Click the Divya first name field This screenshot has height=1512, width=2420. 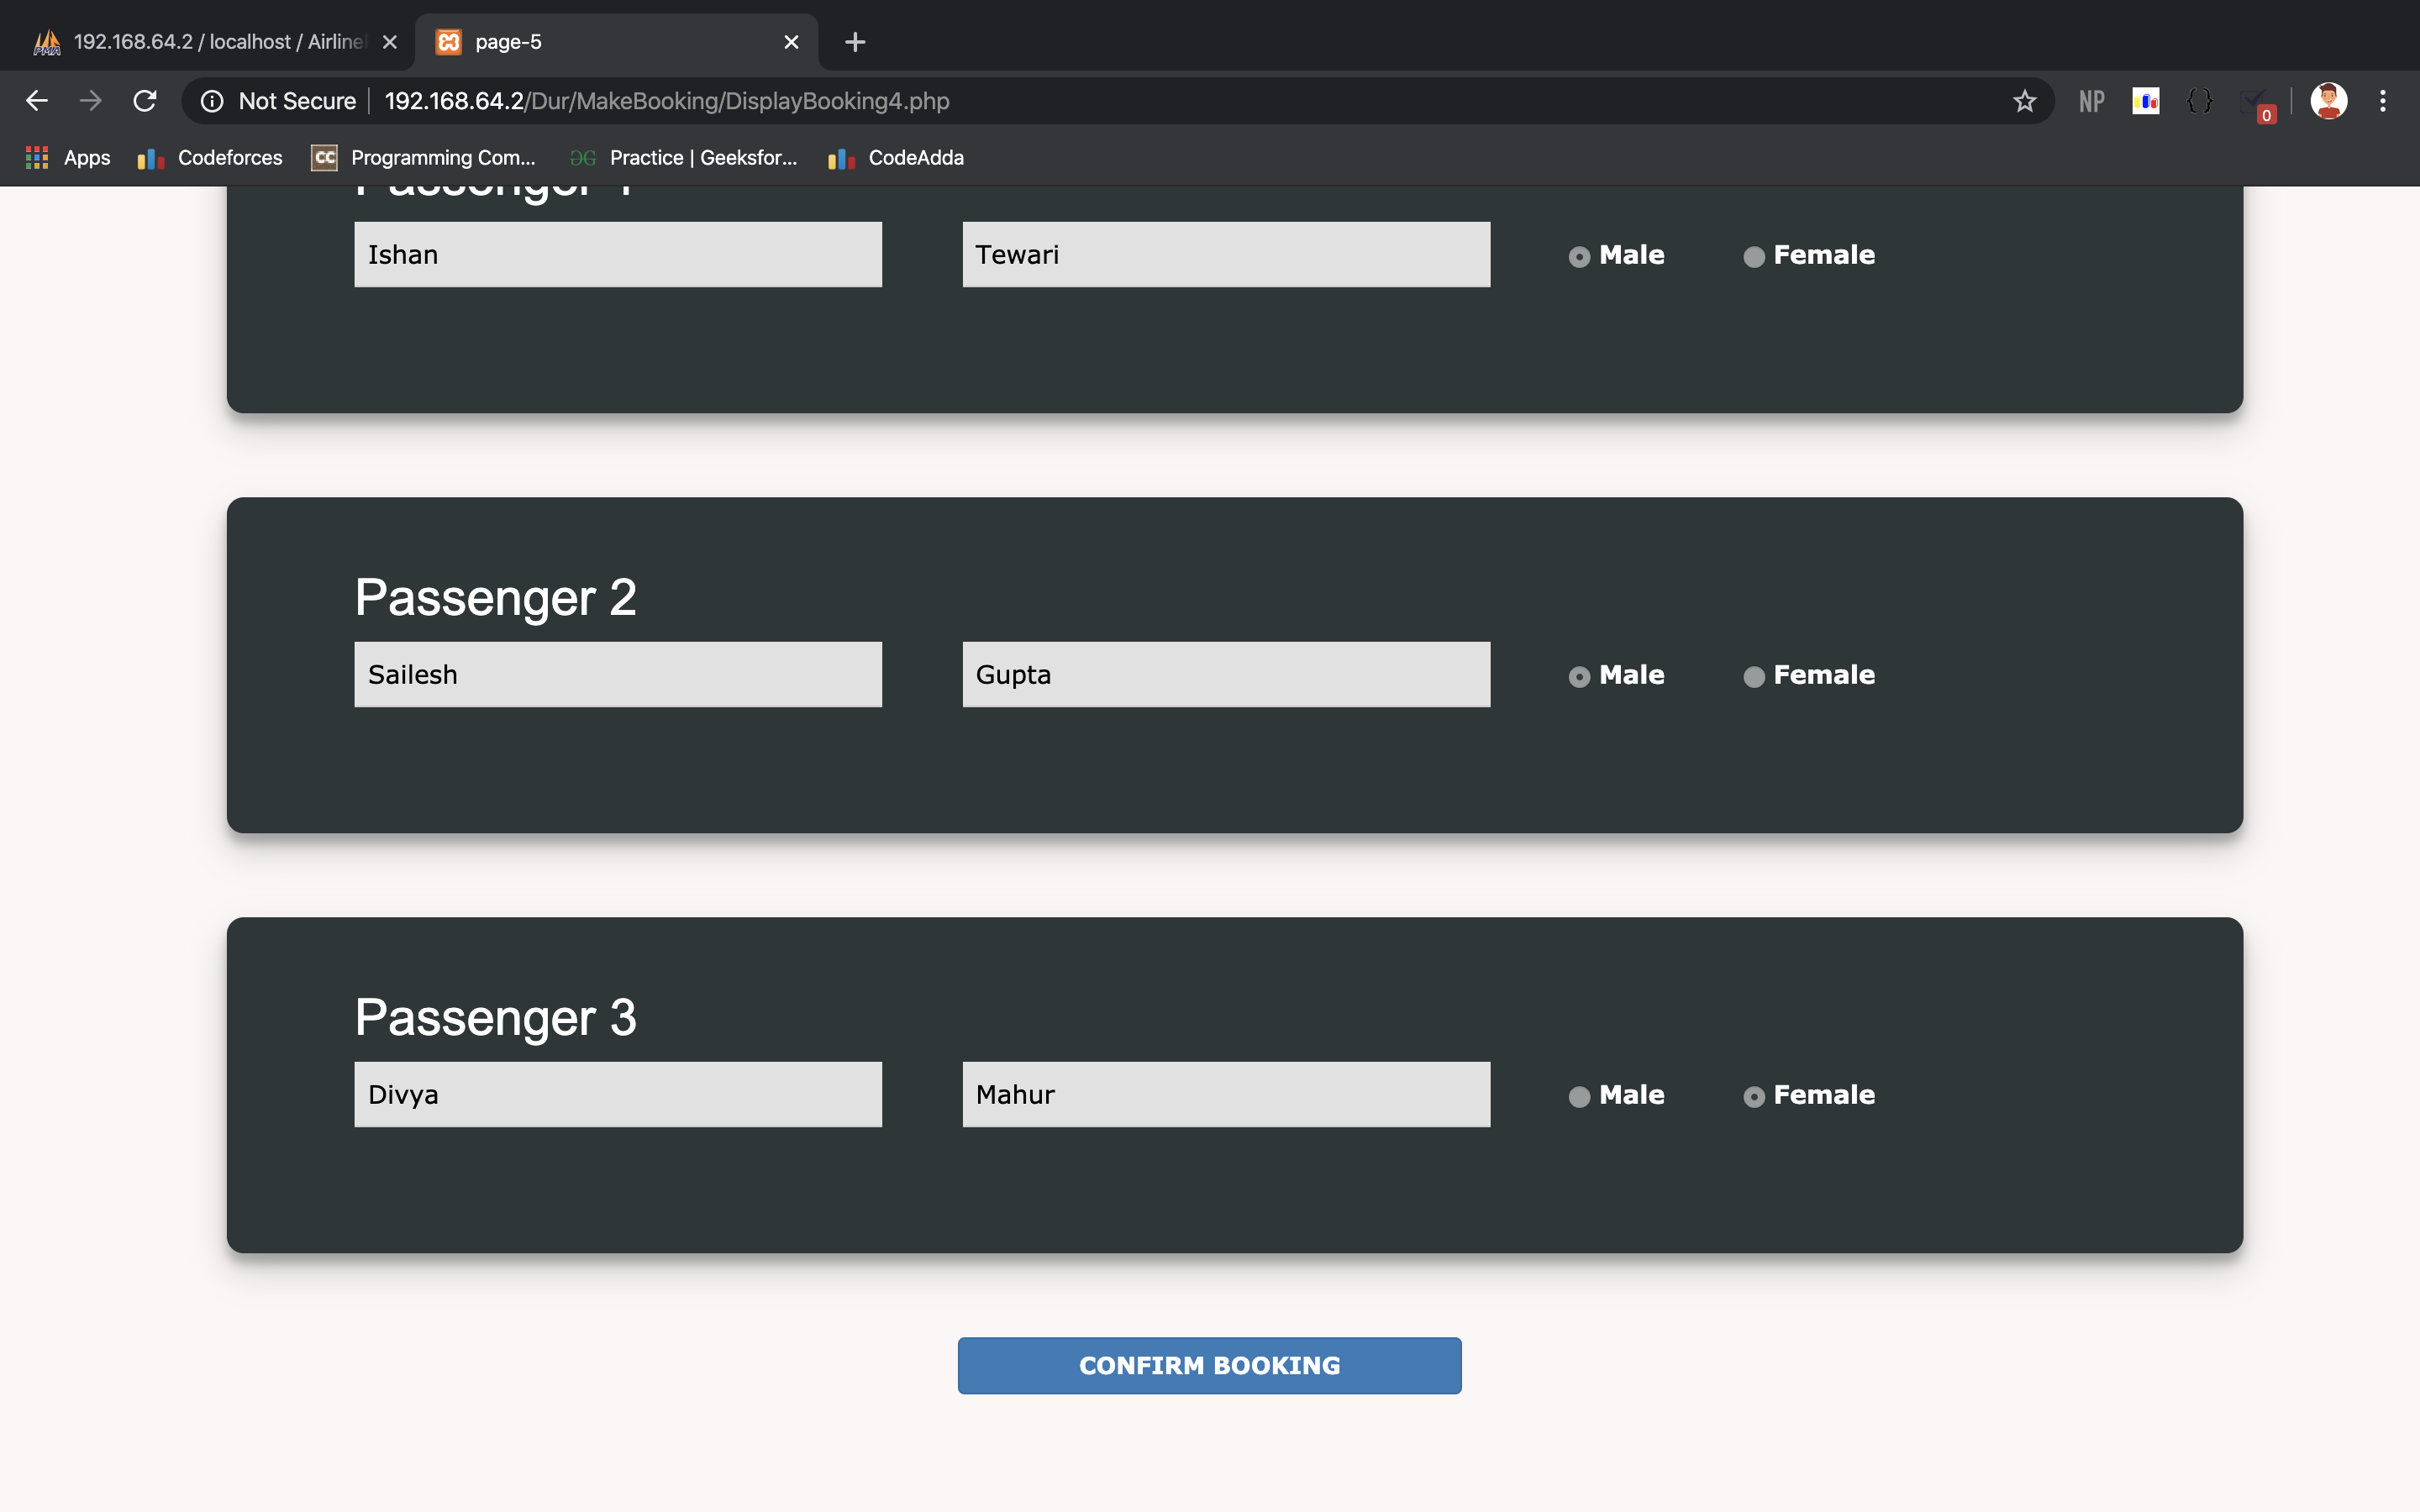click(x=618, y=1094)
